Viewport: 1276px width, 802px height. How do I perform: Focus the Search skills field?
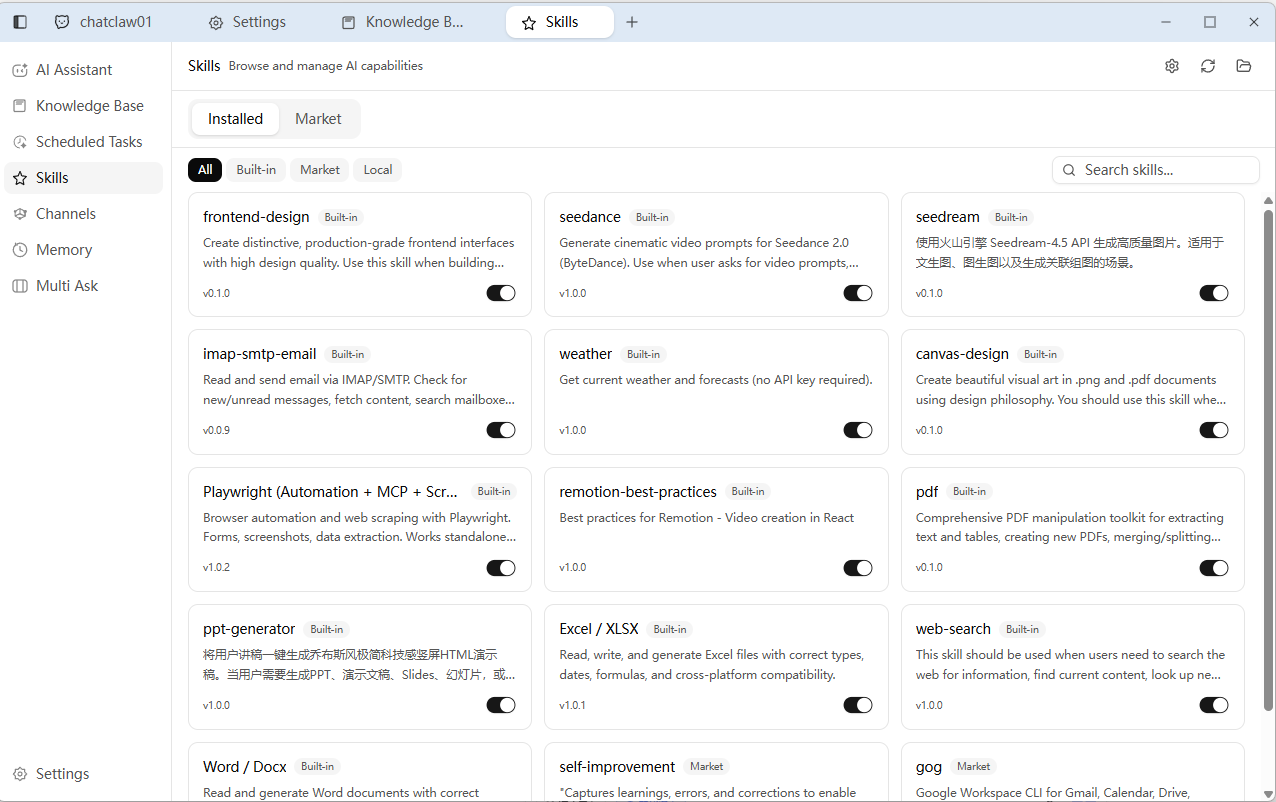(x=1156, y=170)
